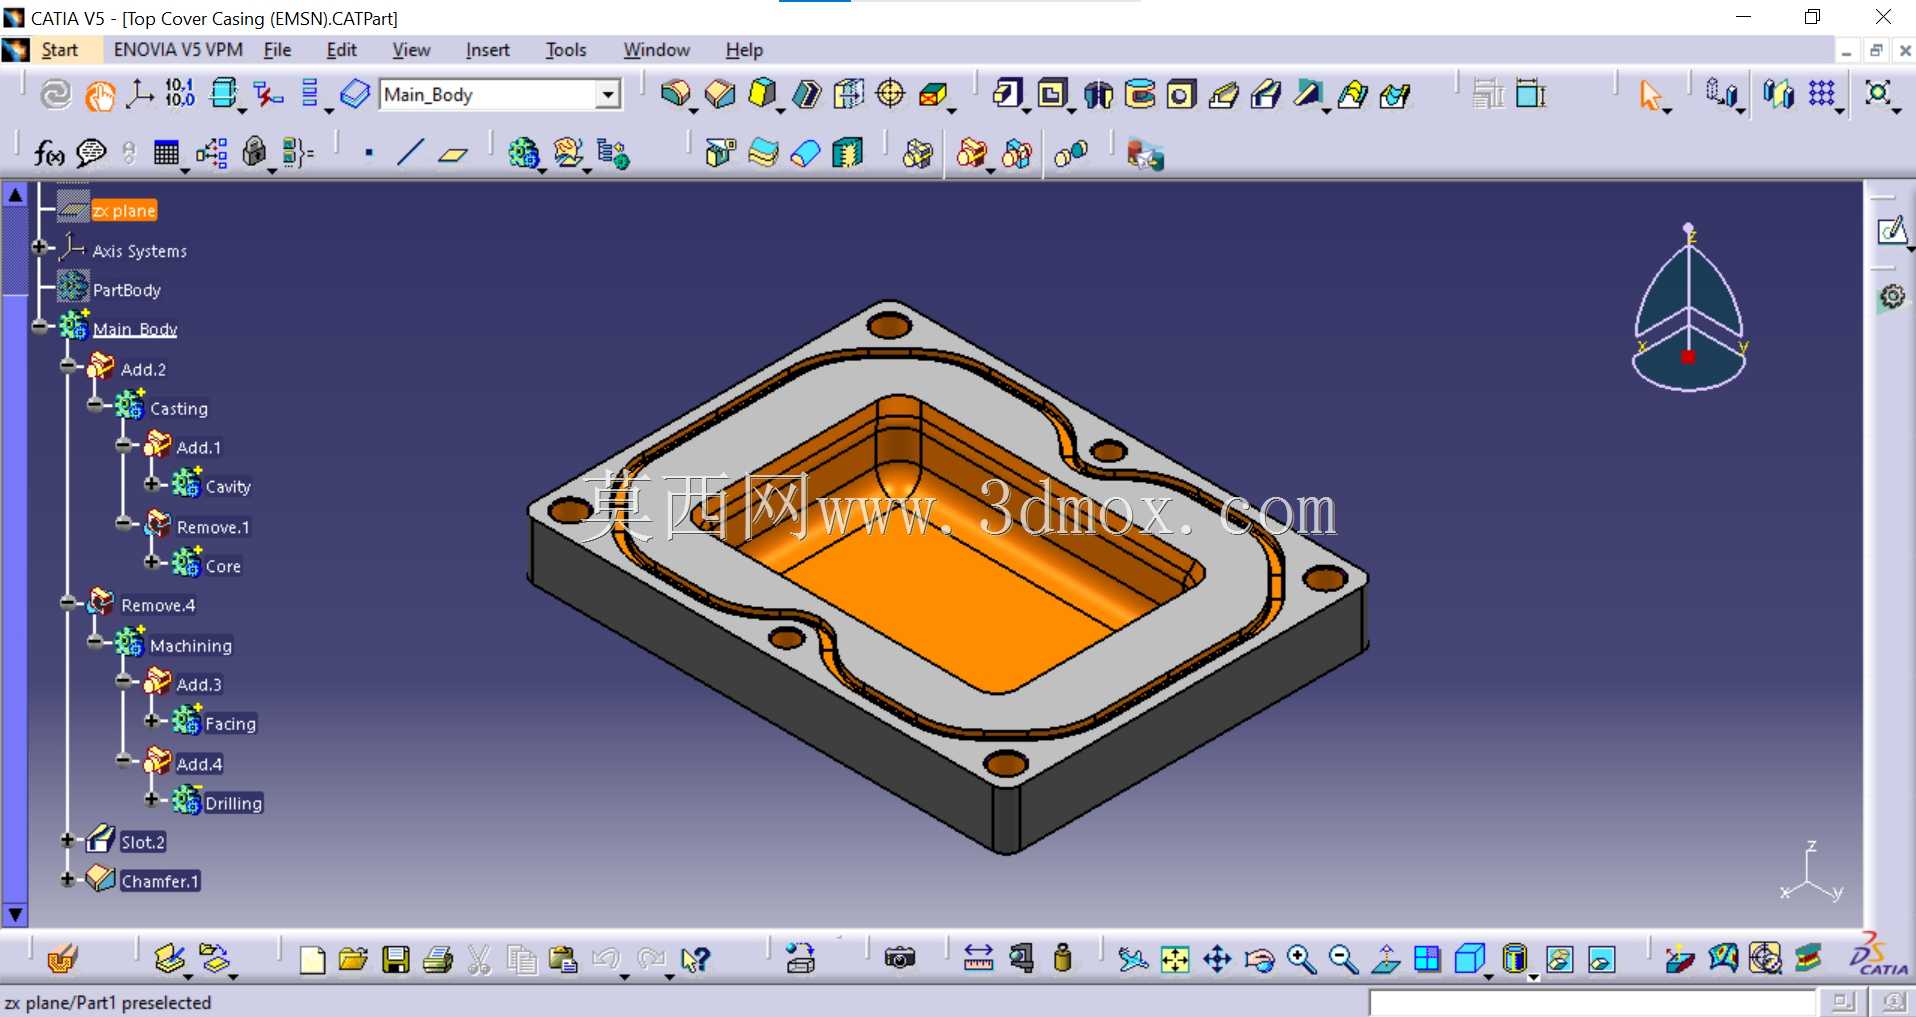Click the power input field
1916x1017 pixels.
(1591, 1002)
